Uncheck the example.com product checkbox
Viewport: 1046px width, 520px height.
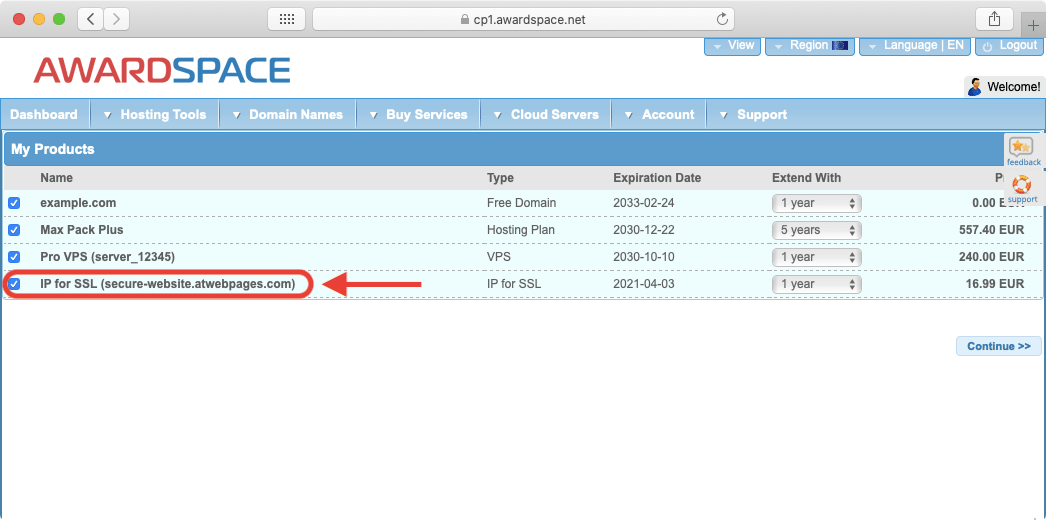pos(14,203)
